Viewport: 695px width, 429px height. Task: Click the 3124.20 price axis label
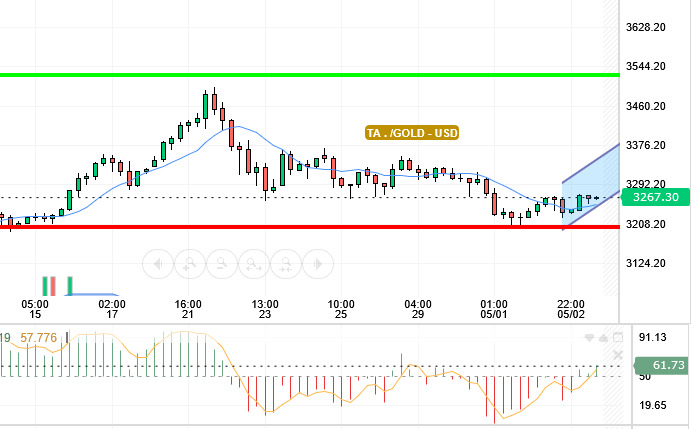point(646,263)
